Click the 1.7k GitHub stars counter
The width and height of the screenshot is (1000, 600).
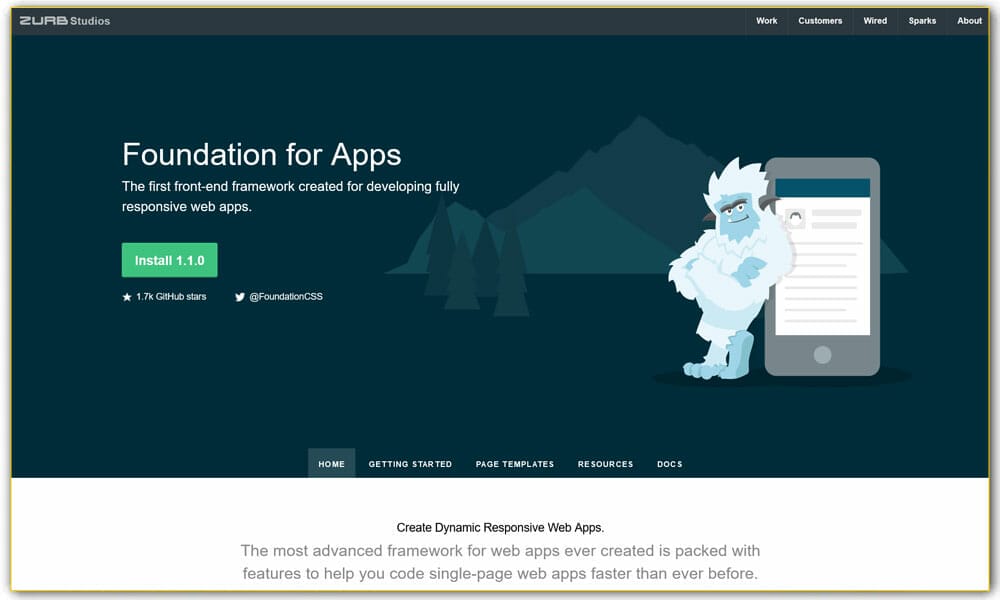[171, 296]
